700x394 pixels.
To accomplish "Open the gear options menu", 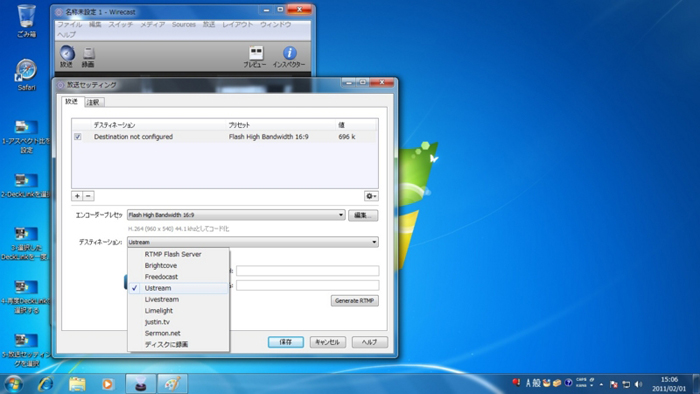I will pyautogui.click(x=371, y=196).
